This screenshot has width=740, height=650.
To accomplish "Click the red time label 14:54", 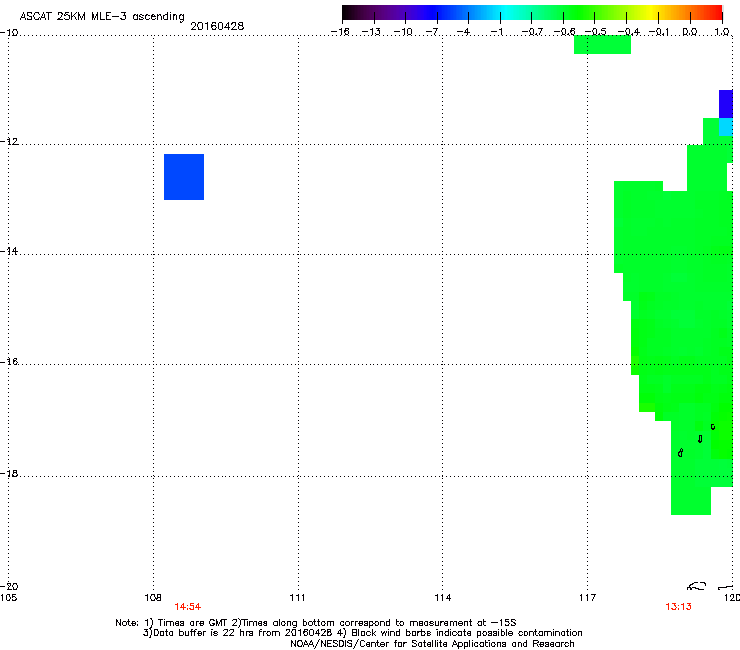I will pos(187,607).
